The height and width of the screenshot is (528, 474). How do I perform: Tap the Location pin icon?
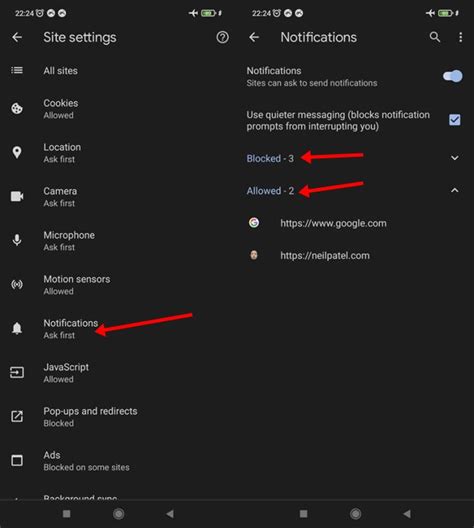17,153
